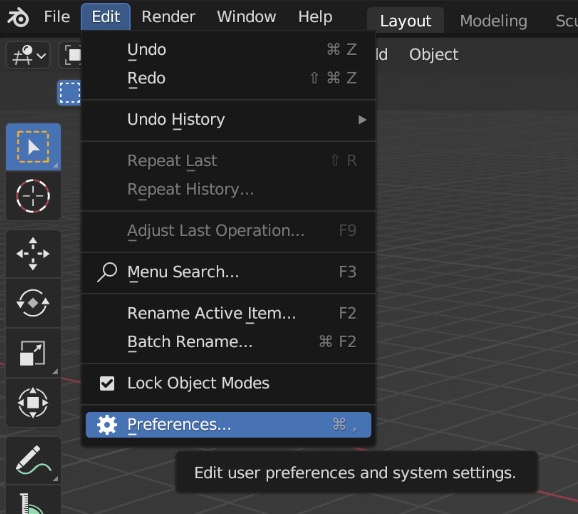Viewport: 578px width, 514px height.
Task: Select the Measure tool icon
Action: coord(33,502)
